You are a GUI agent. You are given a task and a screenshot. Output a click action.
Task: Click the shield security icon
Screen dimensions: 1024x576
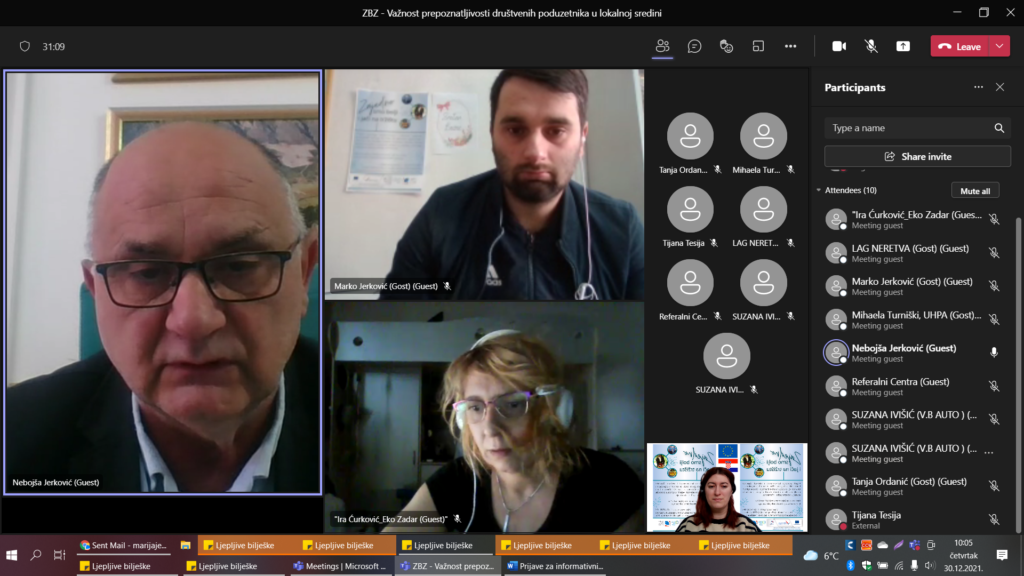[x=25, y=46]
